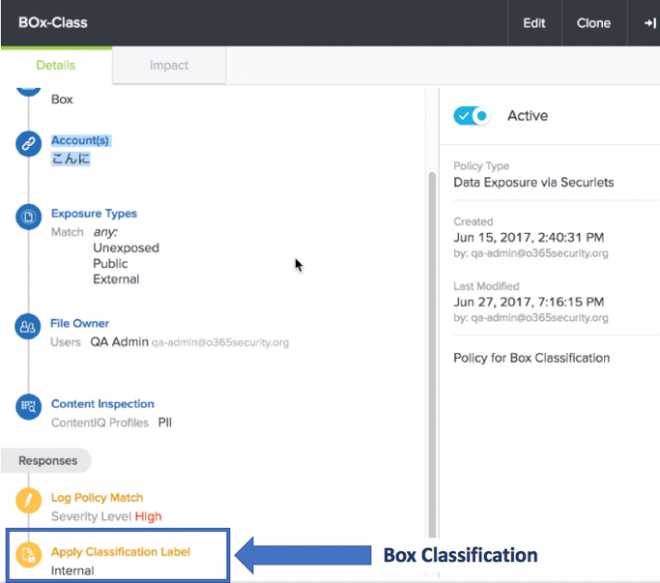The height and width of the screenshot is (583, 660).
Task: Collapse the panel with the arrow-to-bar icon
Action: (649, 23)
